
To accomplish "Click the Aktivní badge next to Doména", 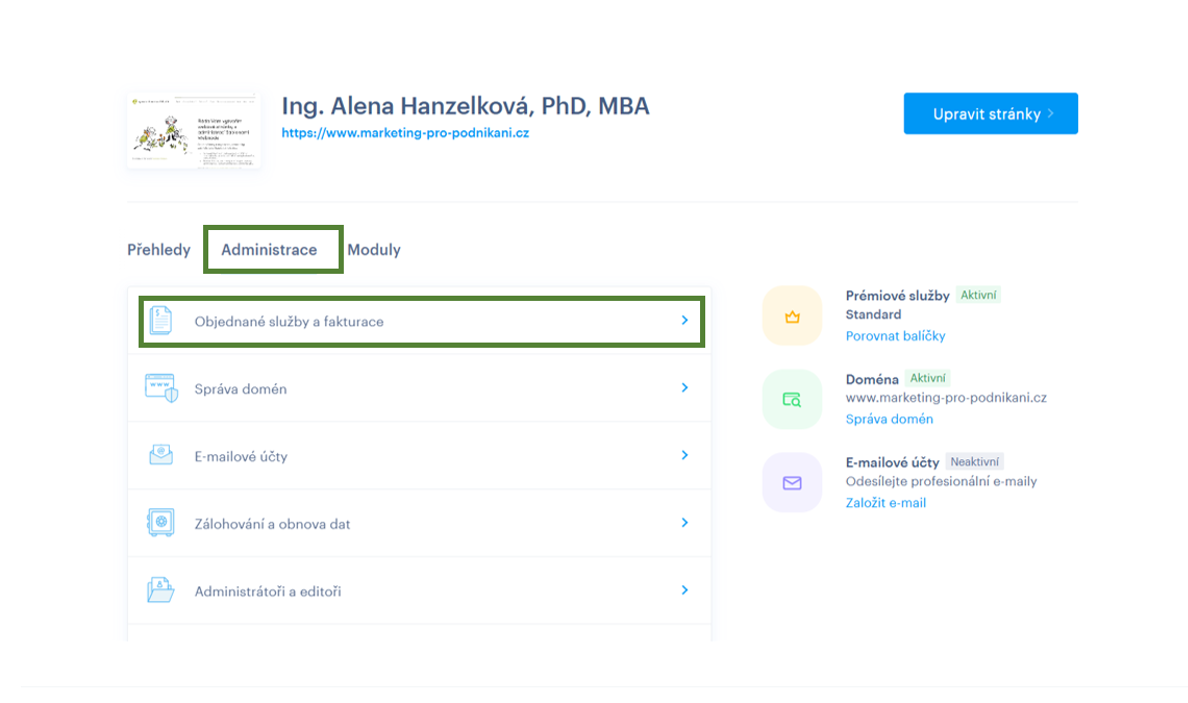I will 927,378.
